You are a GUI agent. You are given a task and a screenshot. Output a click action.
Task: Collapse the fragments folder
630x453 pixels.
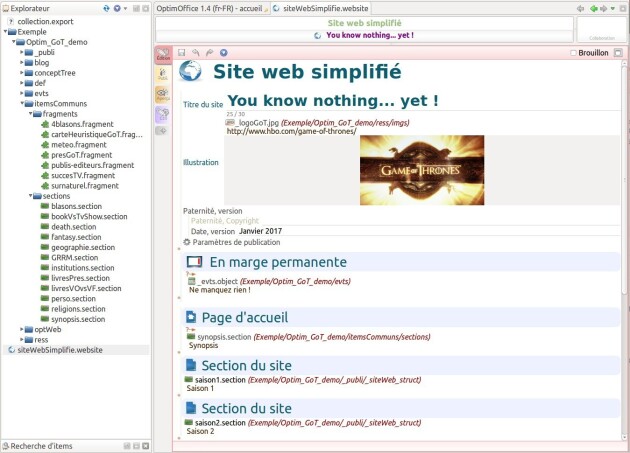point(31,114)
